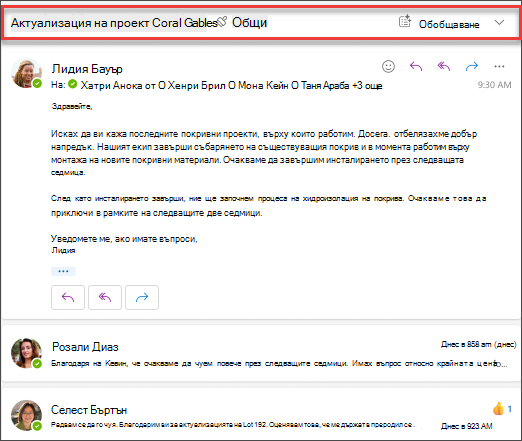Click recipient Мона Кейн
The height and width of the screenshot is (441, 522).
point(263,85)
